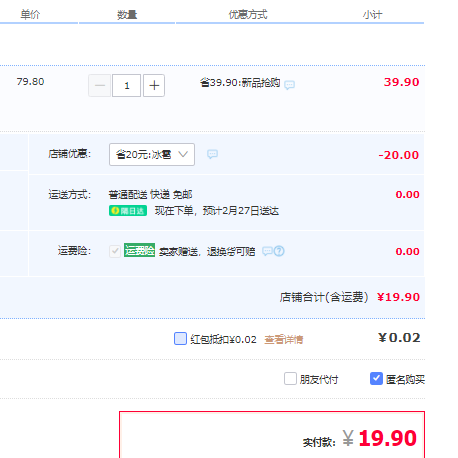Click the 优惠方式 column header

click(x=248, y=15)
